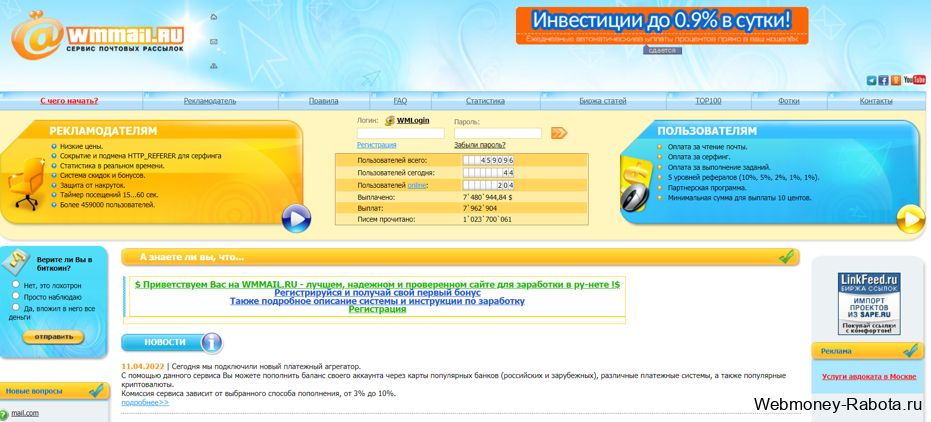Open TOP100 menu item
Screen dimensions: 931x422
tap(708, 101)
